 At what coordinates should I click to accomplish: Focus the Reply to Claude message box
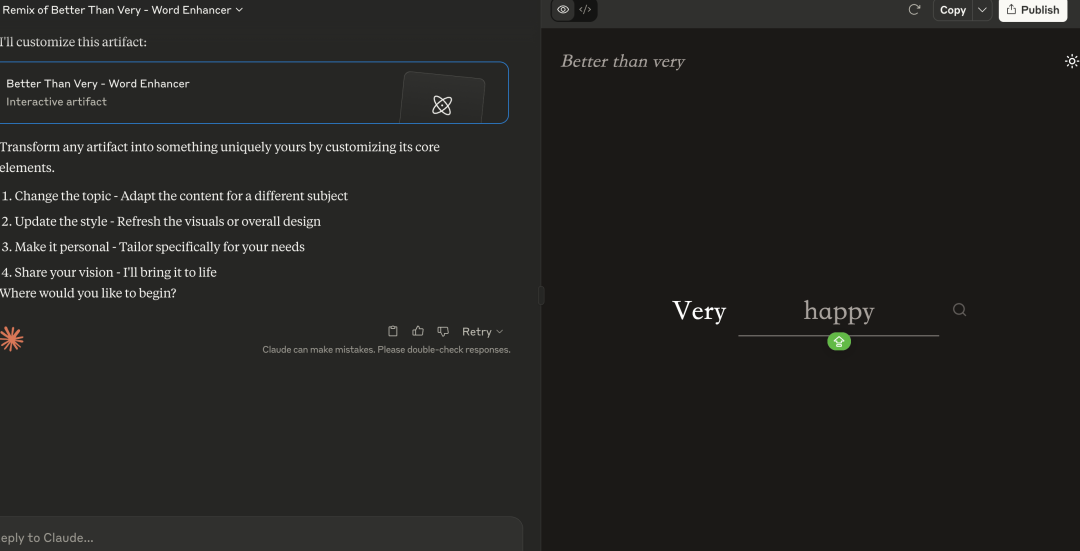[260, 537]
